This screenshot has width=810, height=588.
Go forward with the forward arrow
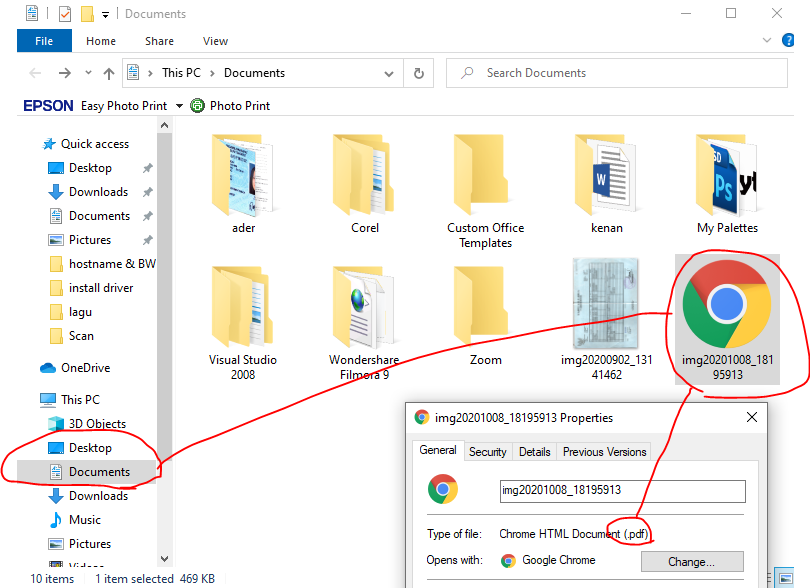point(65,73)
